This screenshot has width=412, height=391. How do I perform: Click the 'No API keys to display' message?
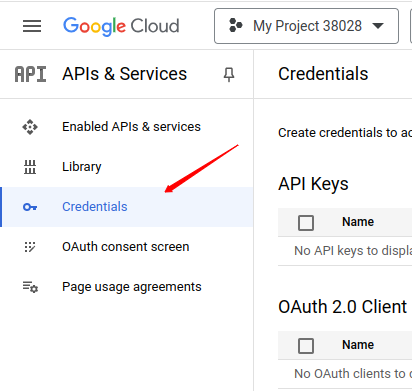(353, 251)
